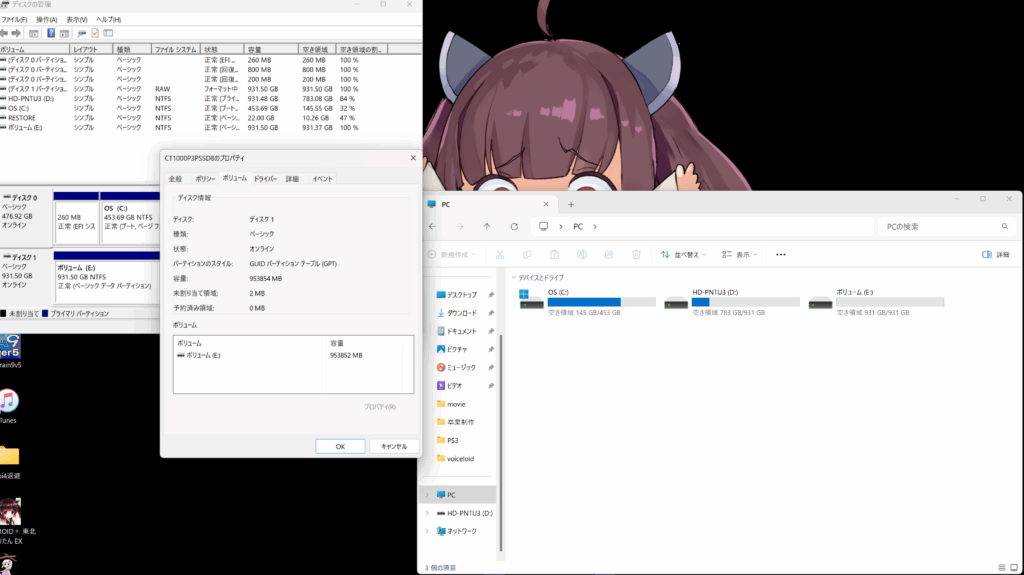
Task: Open デスクトップ in Explorer quick access
Action: (x=461, y=295)
